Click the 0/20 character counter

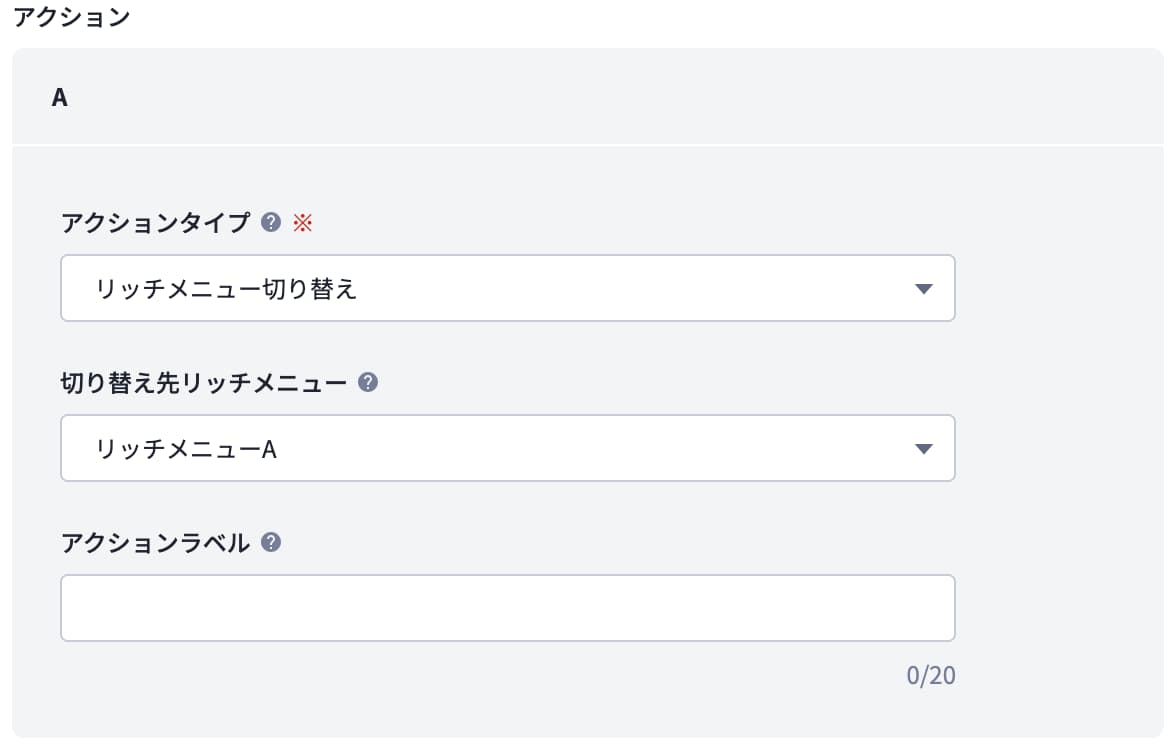930,676
